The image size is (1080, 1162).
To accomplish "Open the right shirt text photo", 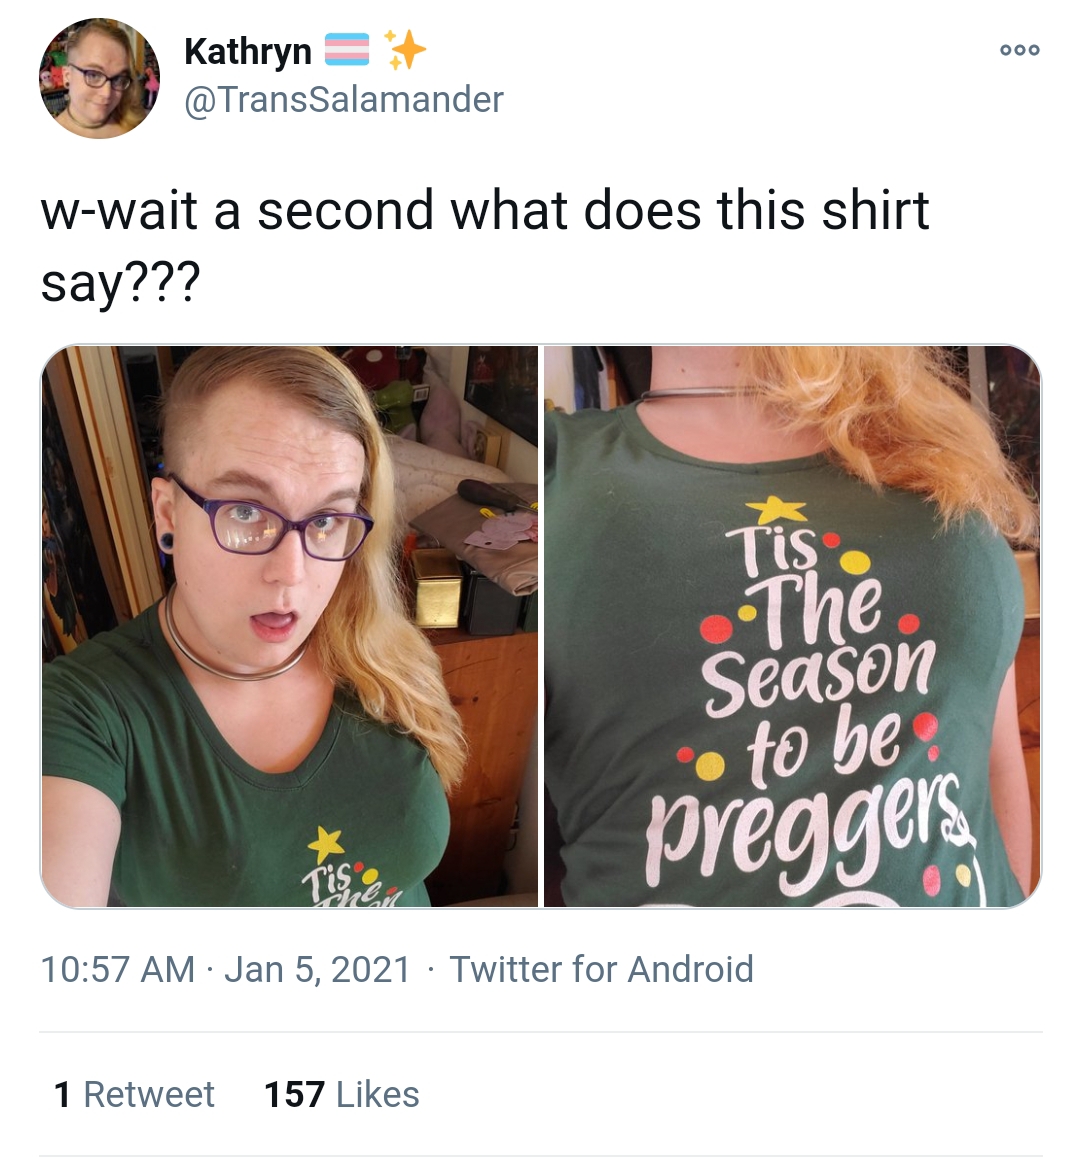I will pyautogui.click(x=792, y=626).
